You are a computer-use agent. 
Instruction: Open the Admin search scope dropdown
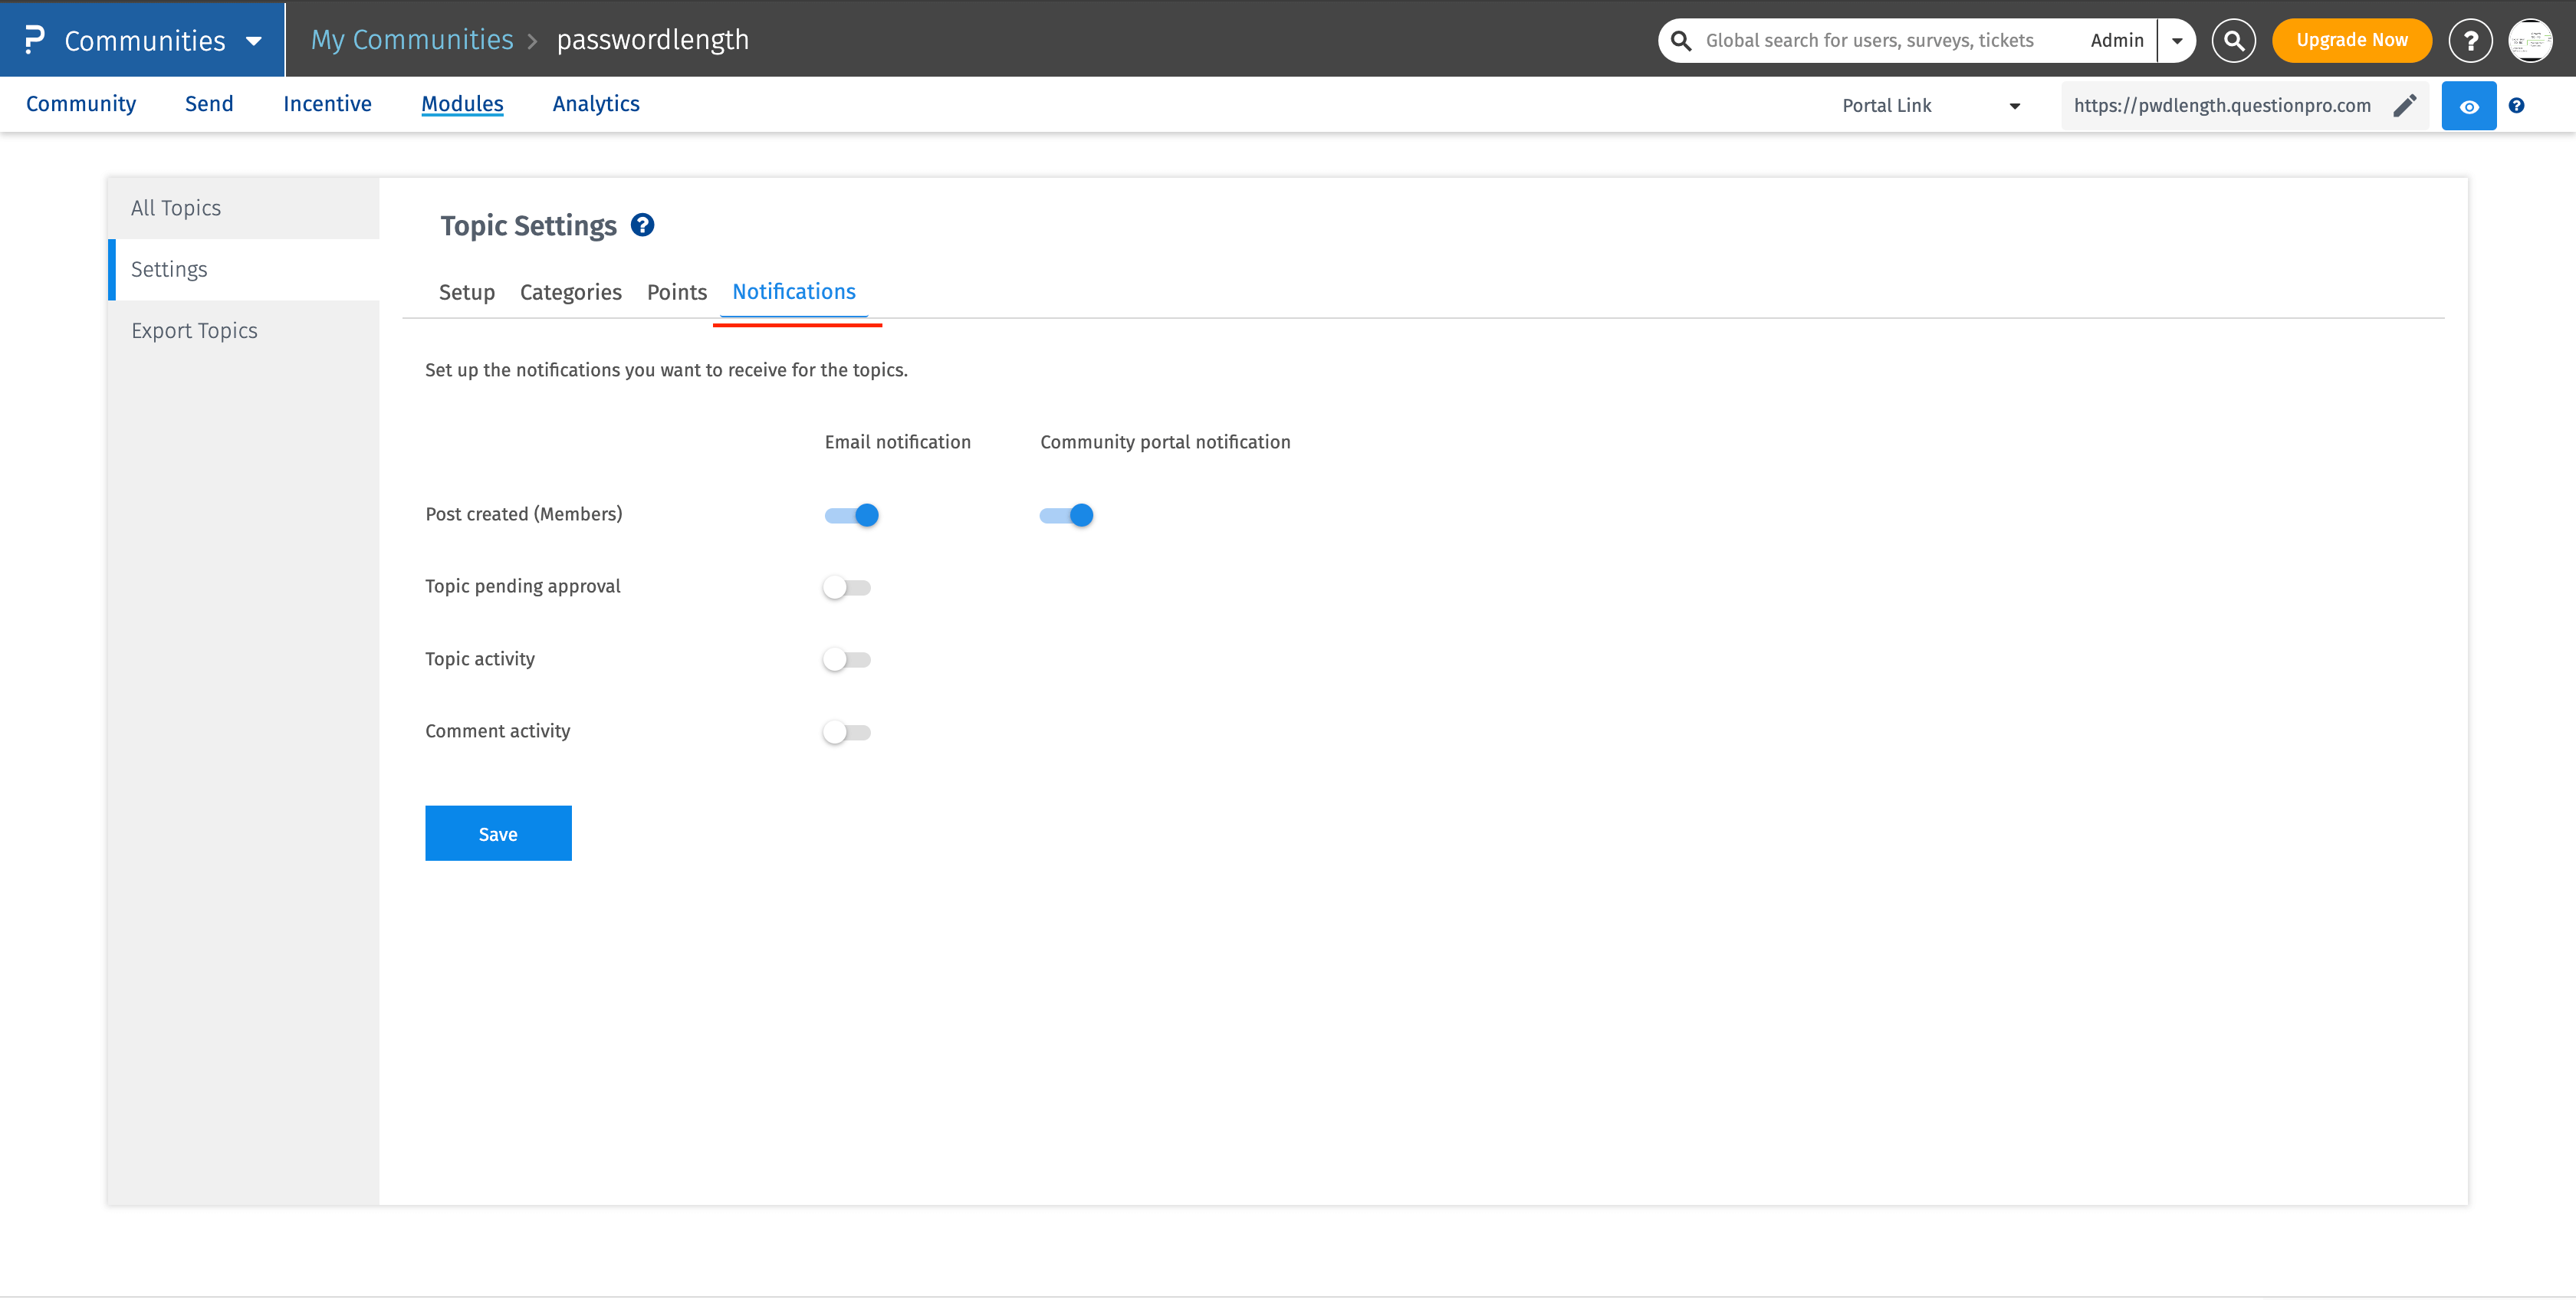pos(2176,40)
